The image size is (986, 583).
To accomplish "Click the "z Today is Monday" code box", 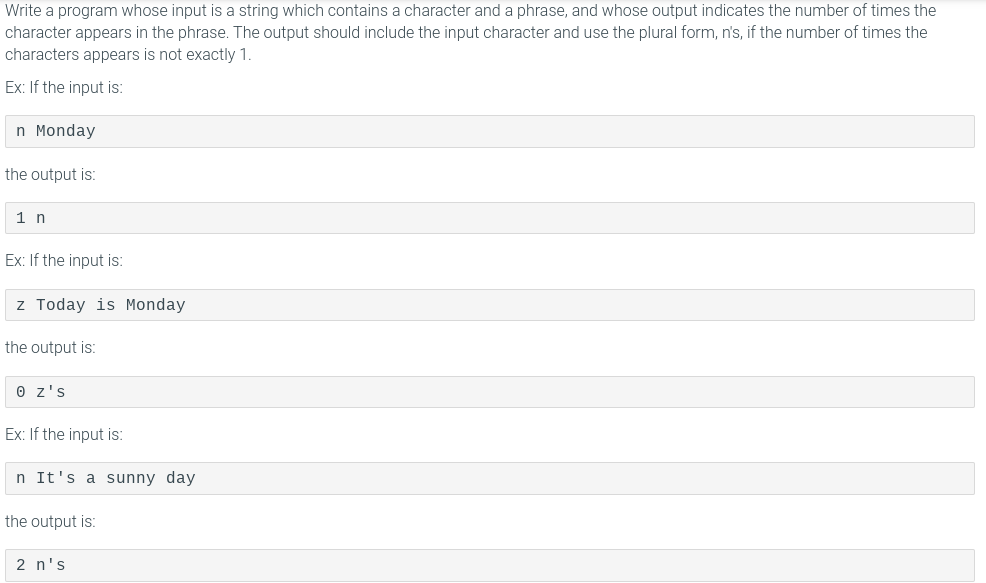I will click(x=490, y=305).
